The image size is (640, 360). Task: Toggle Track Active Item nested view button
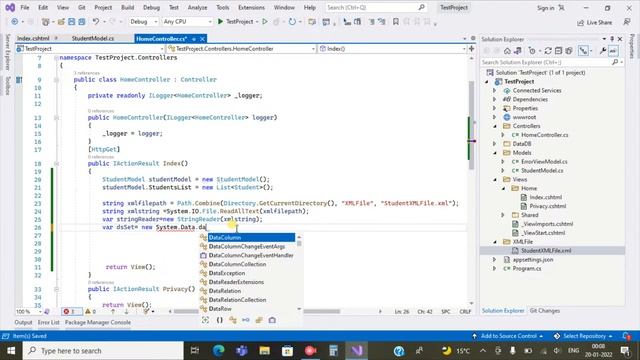click(584, 51)
